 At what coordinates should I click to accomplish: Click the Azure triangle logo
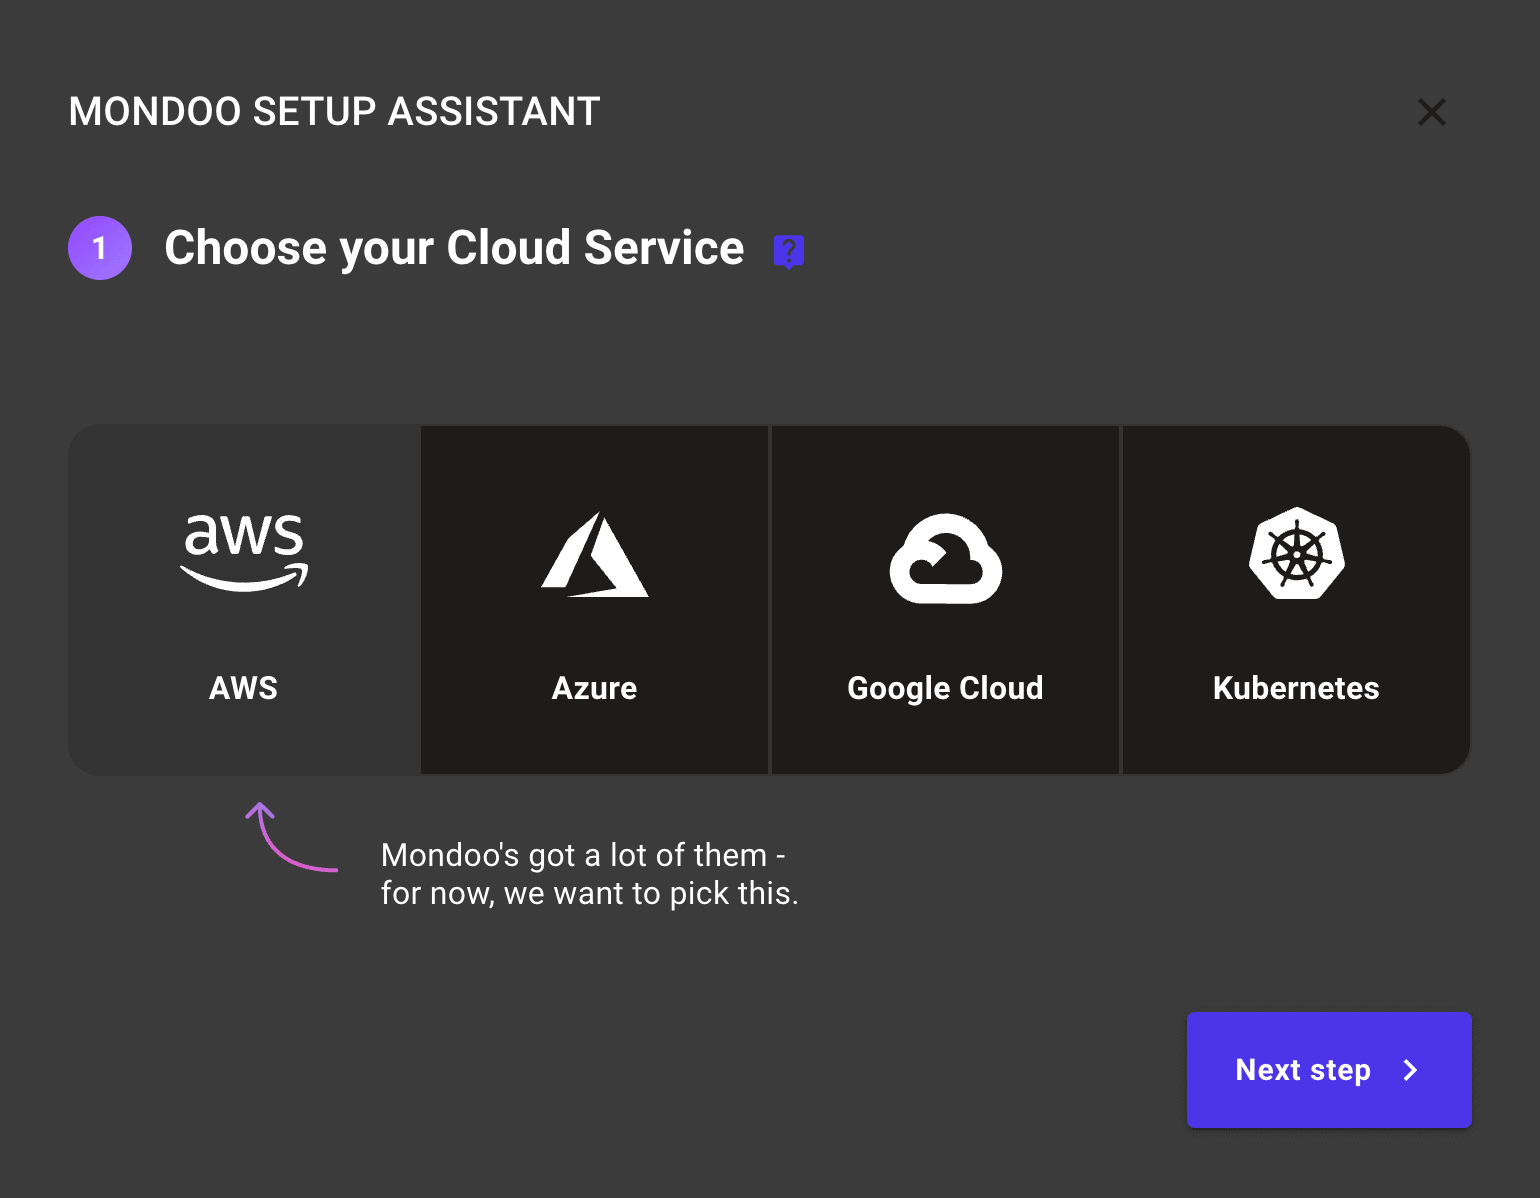click(x=594, y=555)
